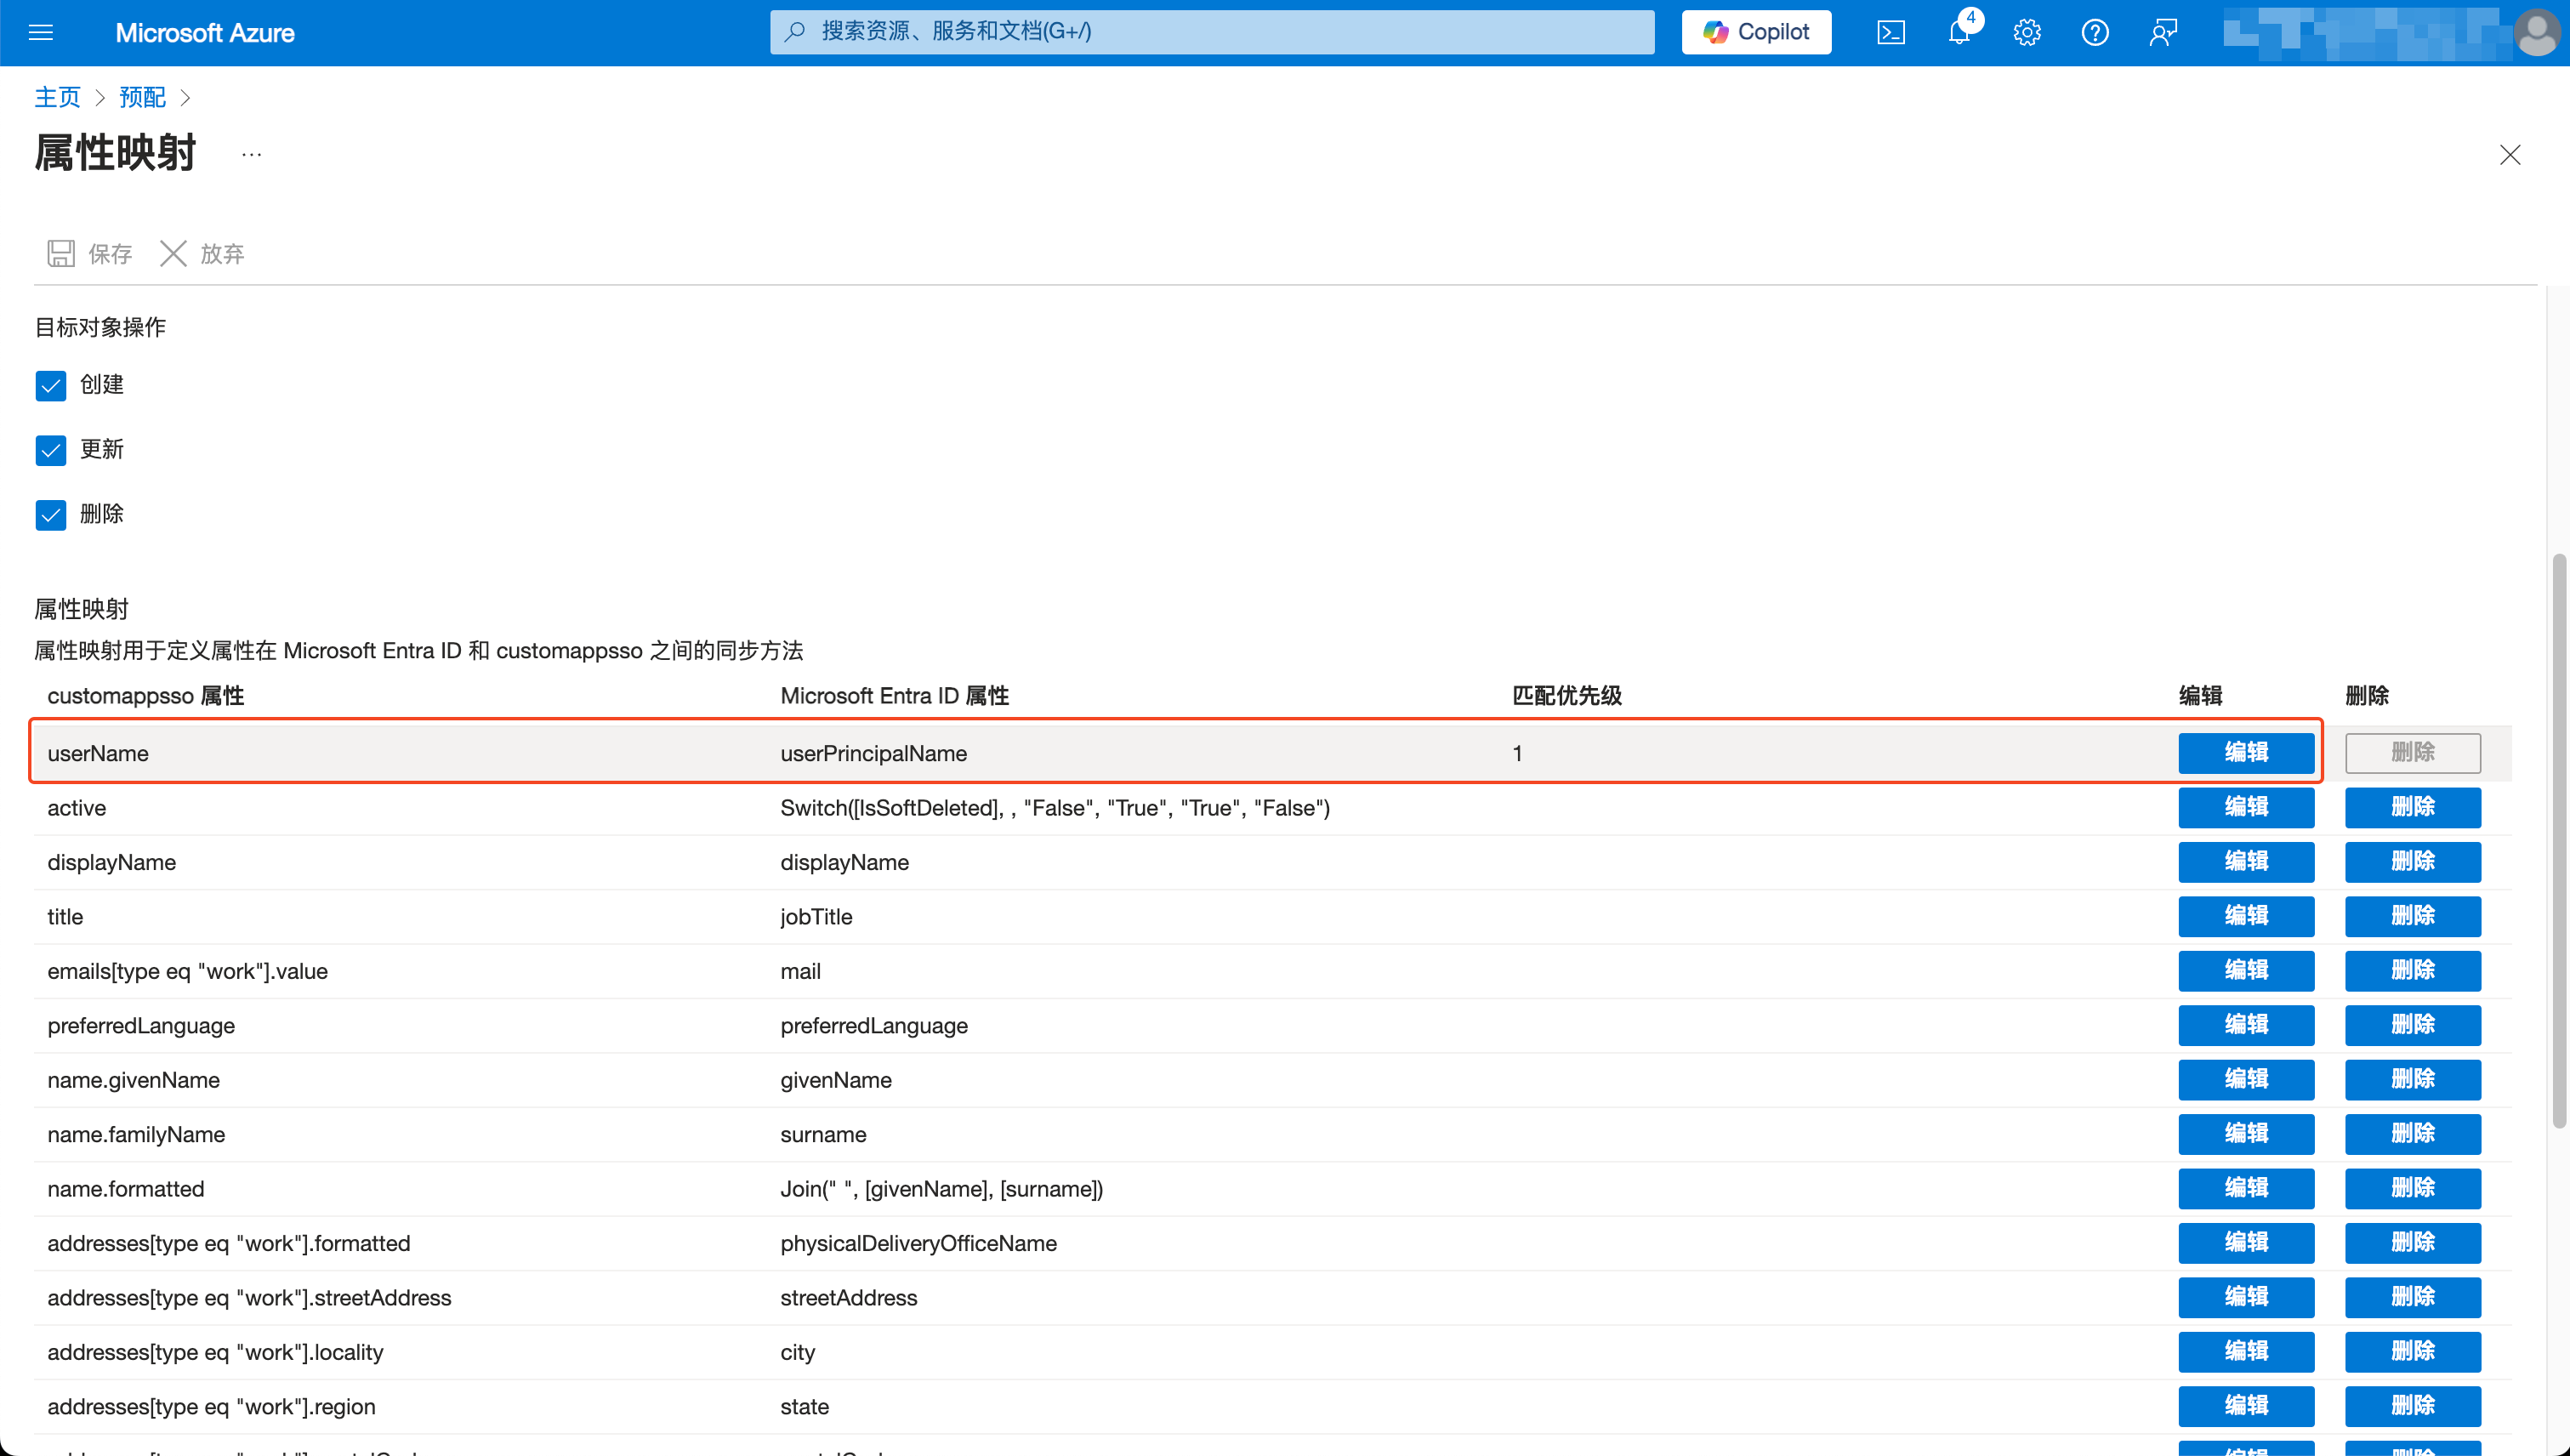Image resolution: width=2570 pixels, height=1456 pixels.
Task: Click the feedback icon in top bar
Action: pos(2163,32)
